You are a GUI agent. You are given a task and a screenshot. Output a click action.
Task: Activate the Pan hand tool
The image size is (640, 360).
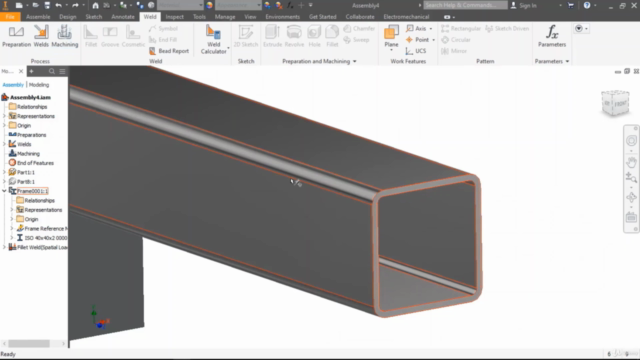631,162
